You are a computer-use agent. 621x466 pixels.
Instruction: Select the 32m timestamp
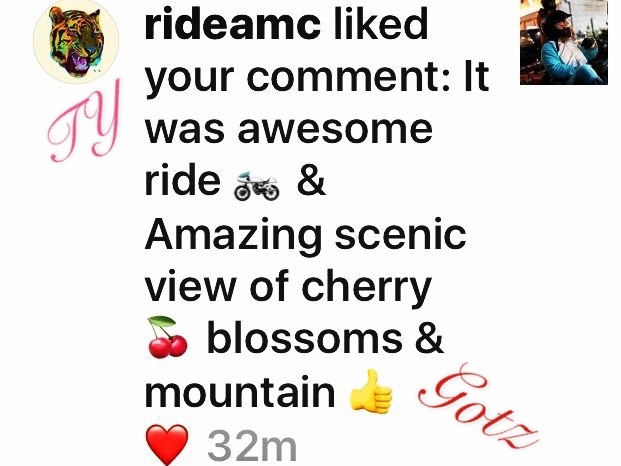(252, 447)
